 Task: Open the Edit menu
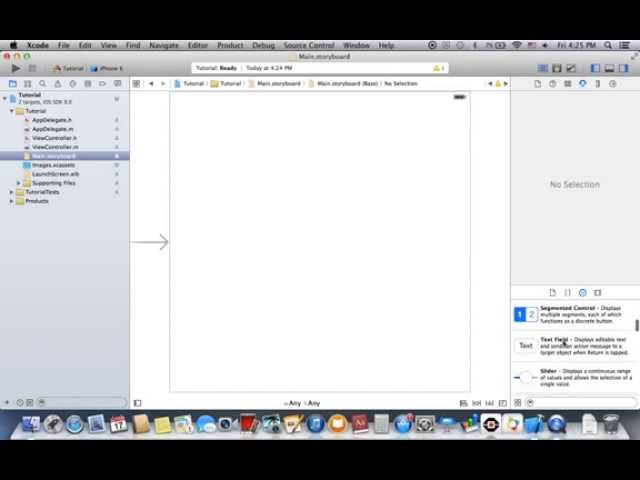[x=85, y=45]
